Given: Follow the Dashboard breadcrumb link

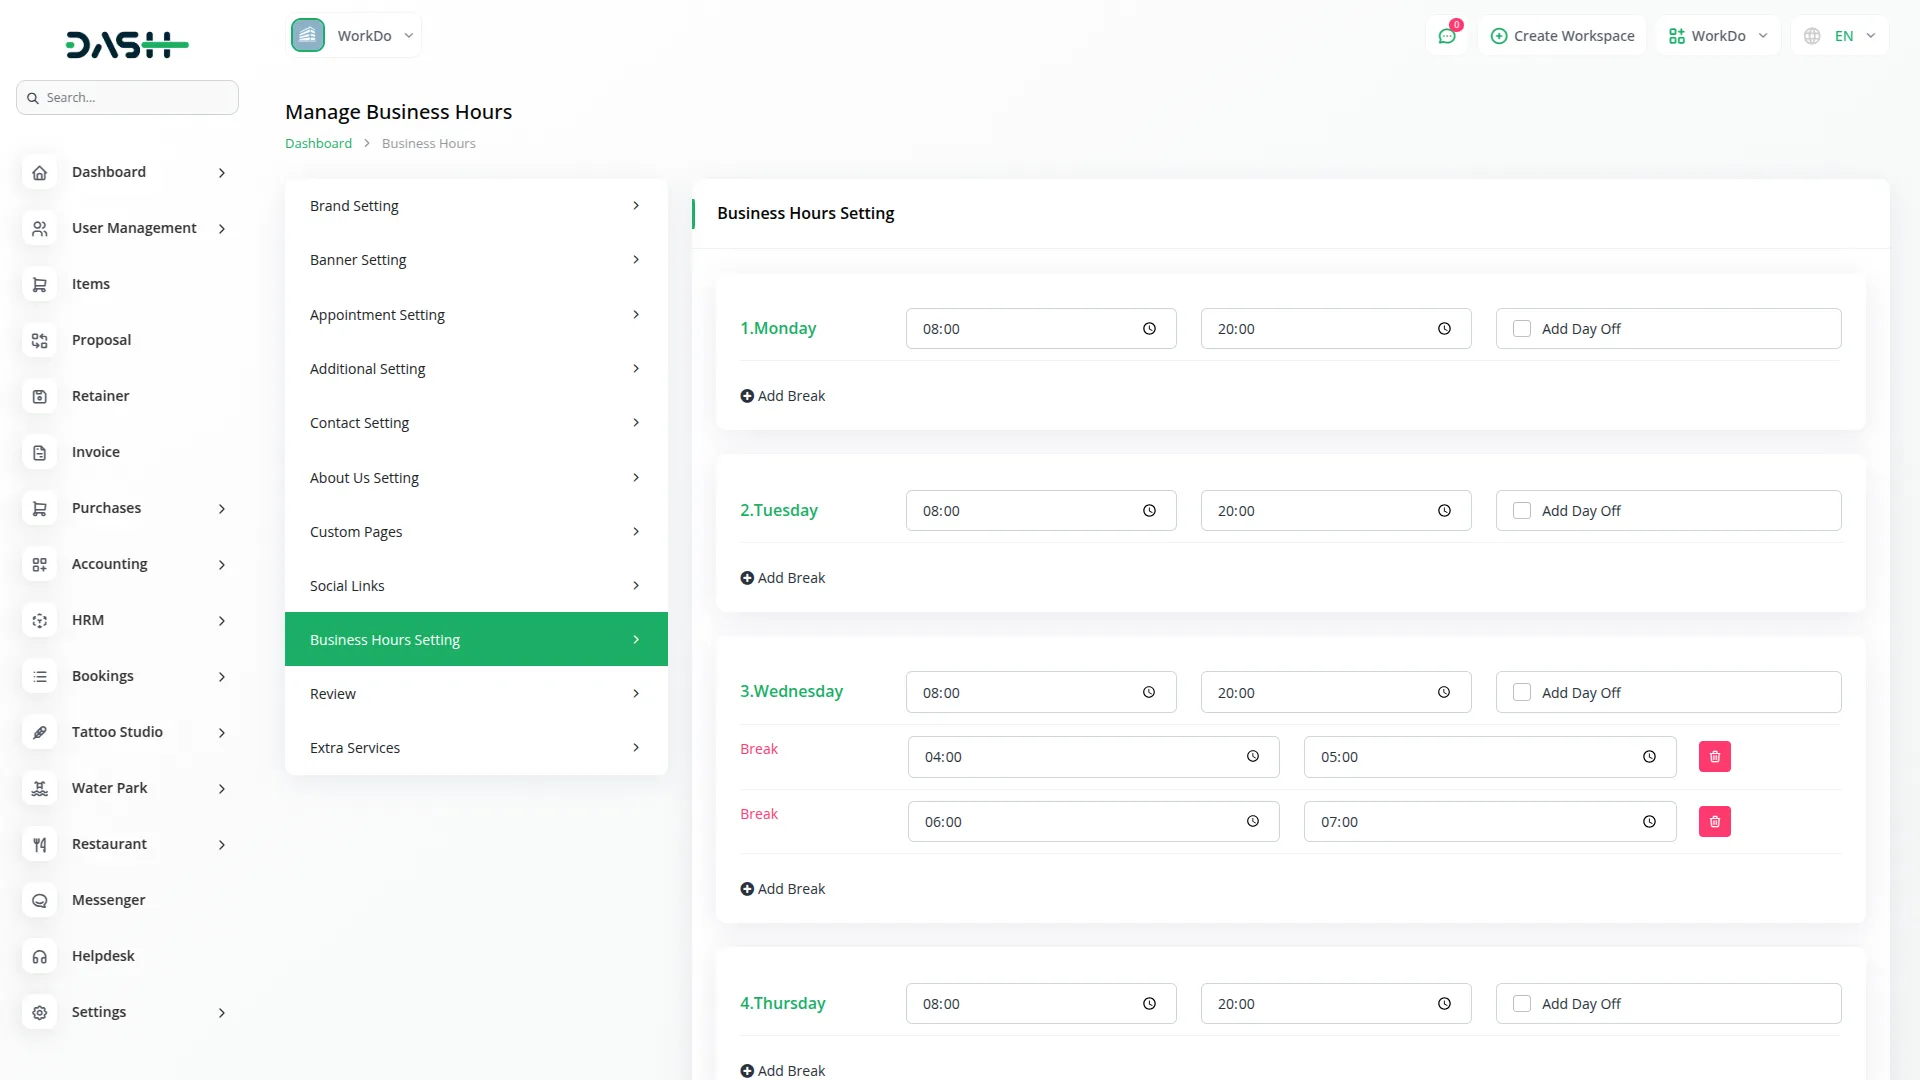Looking at the screenshot, I should pyautogui.click(x=318, y=144).
